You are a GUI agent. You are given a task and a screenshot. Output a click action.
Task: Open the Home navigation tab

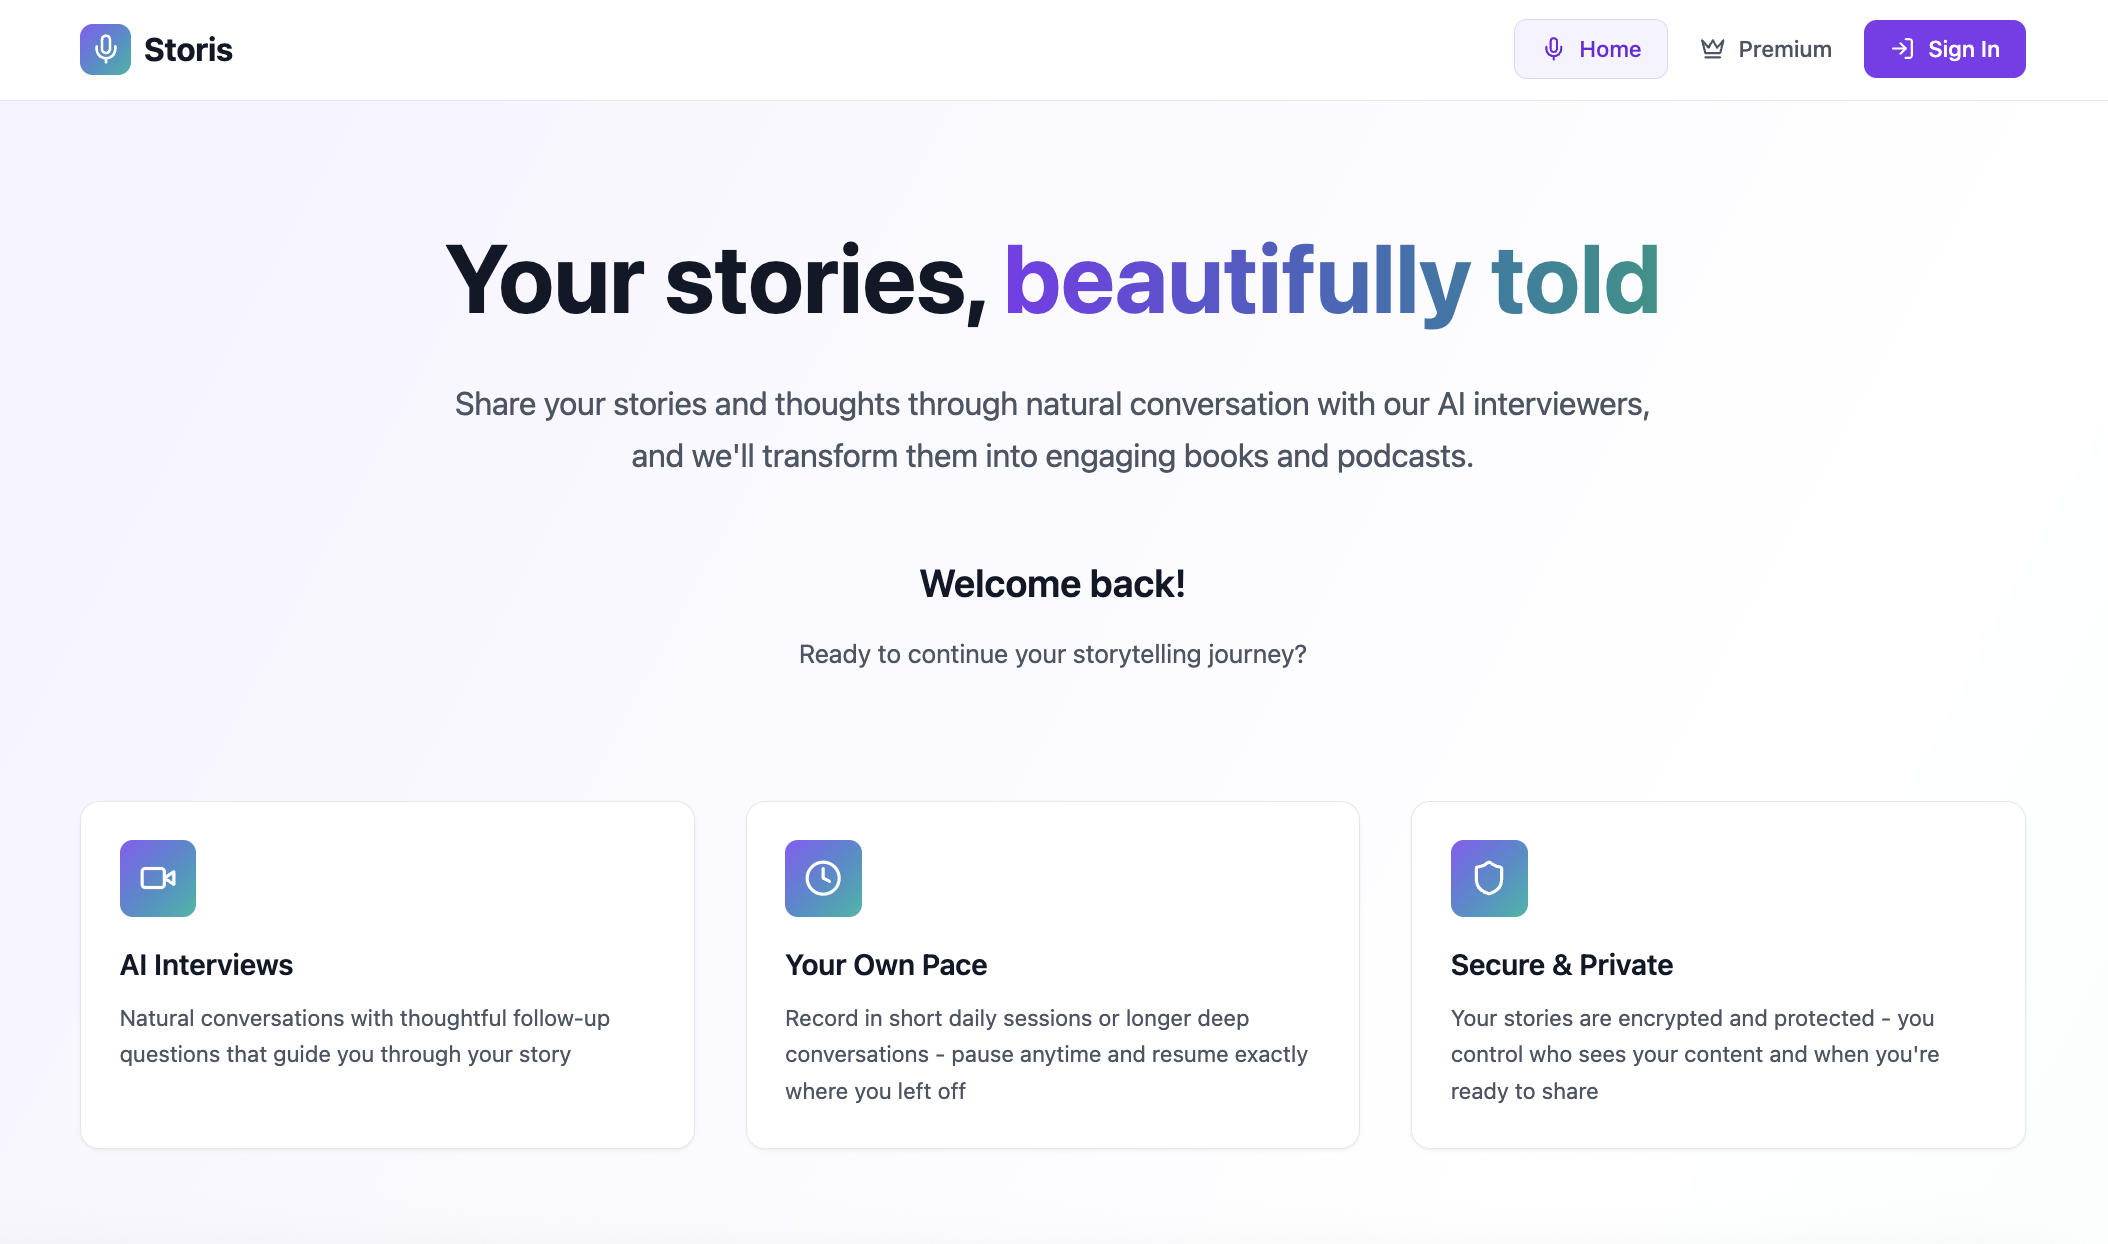(x=1590, y=49)
